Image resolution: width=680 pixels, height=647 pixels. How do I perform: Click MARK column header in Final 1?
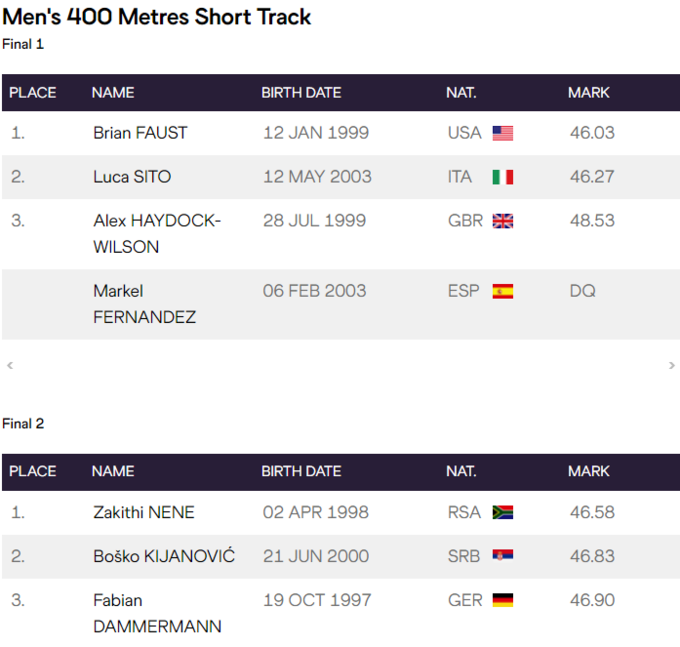click(x=589, y=93)
